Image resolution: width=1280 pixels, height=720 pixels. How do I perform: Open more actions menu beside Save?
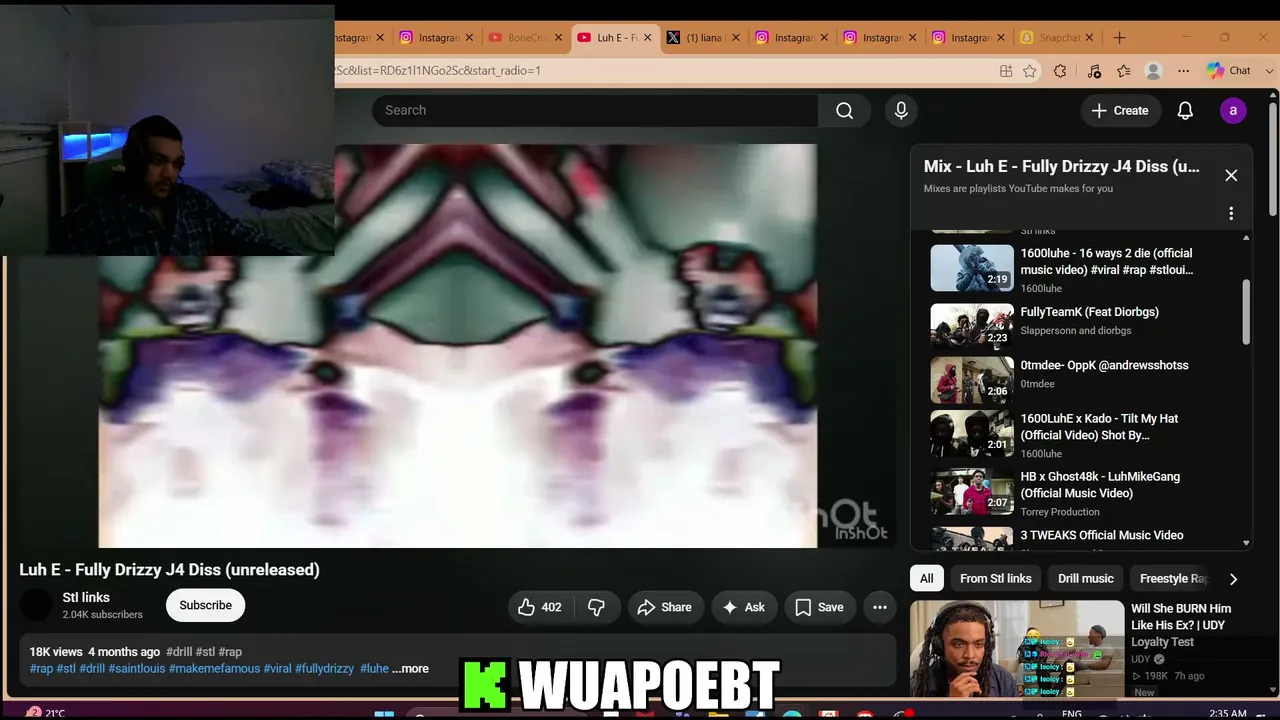880,607
